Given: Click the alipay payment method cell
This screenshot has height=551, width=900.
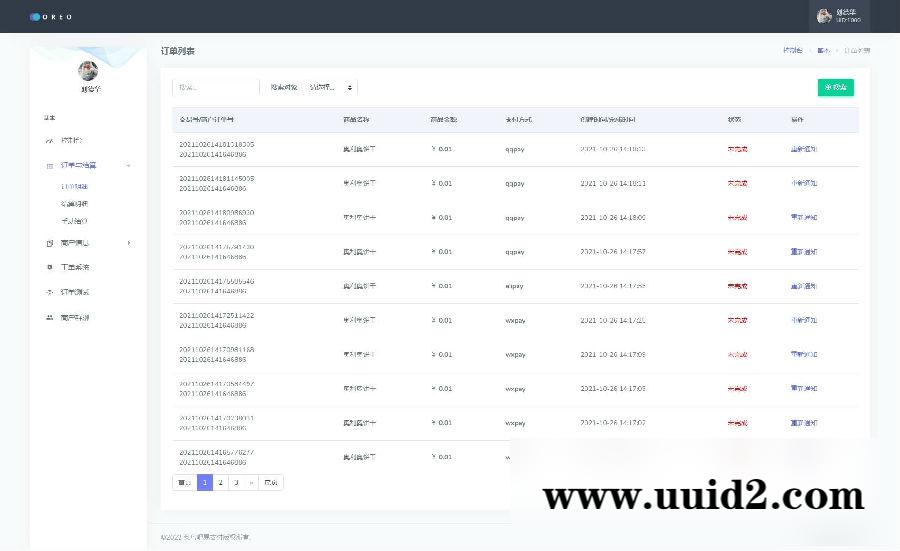Looking at the screenshot, I should pos(514,286).
